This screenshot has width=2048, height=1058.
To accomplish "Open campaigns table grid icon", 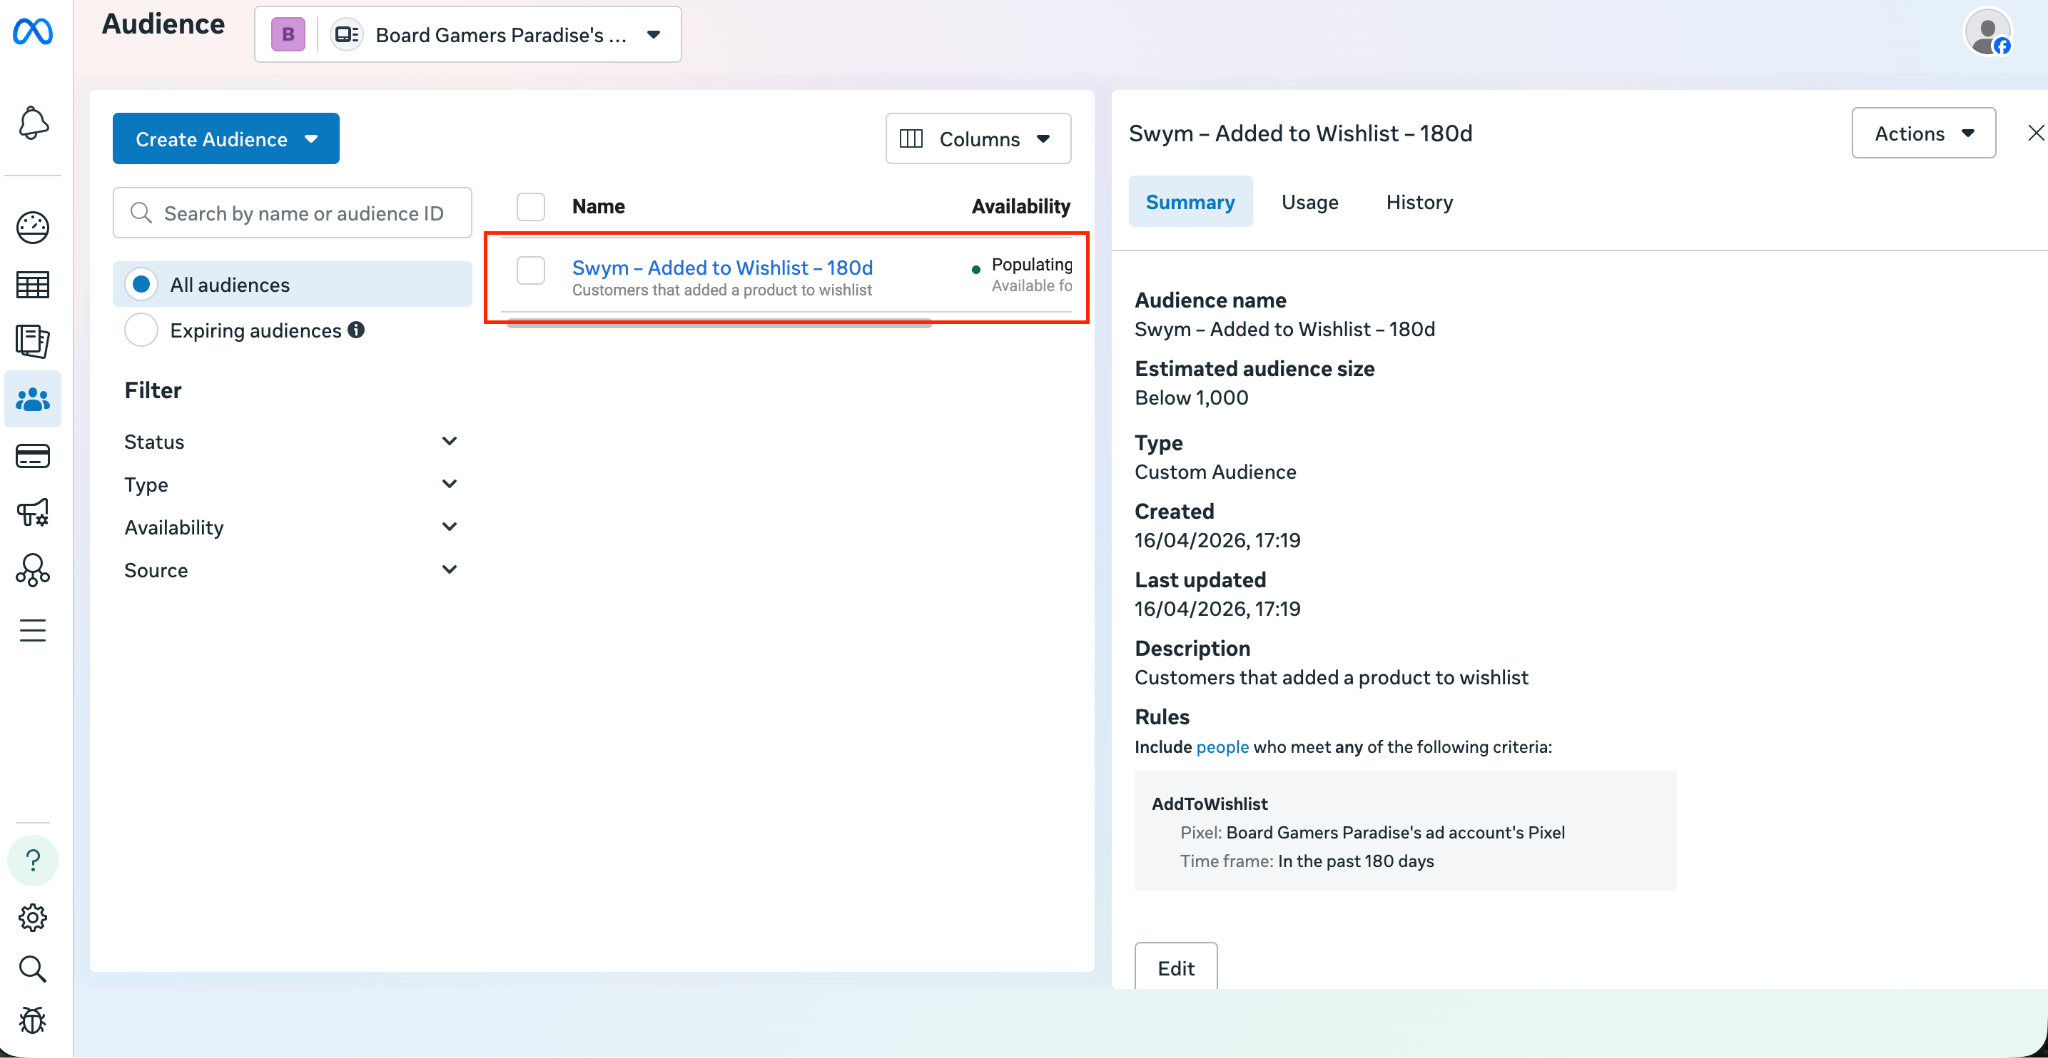I will (33, 285).
